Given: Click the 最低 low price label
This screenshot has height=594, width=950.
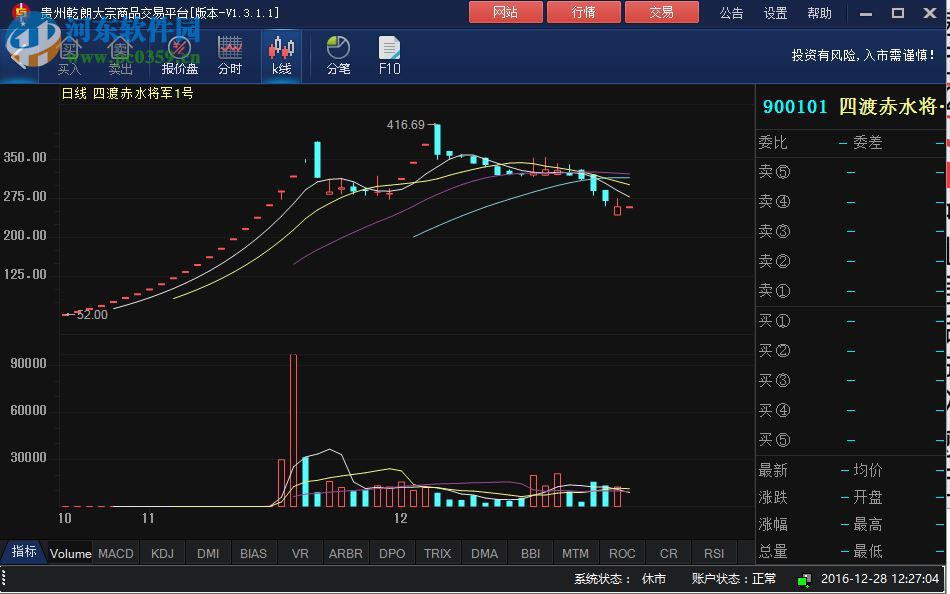Looking at the screenshot, I should point(868,552).
